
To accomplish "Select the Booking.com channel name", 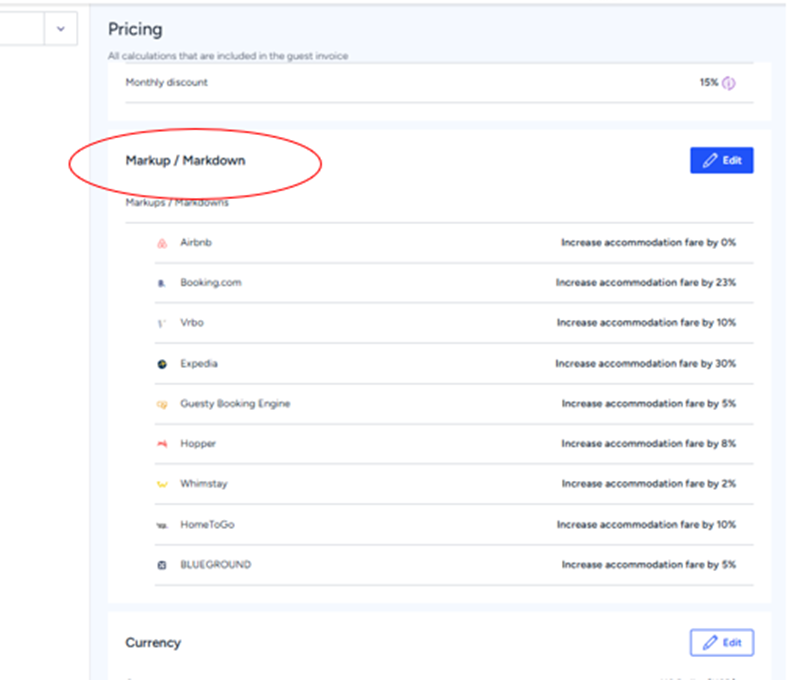I will click(211, 282).
